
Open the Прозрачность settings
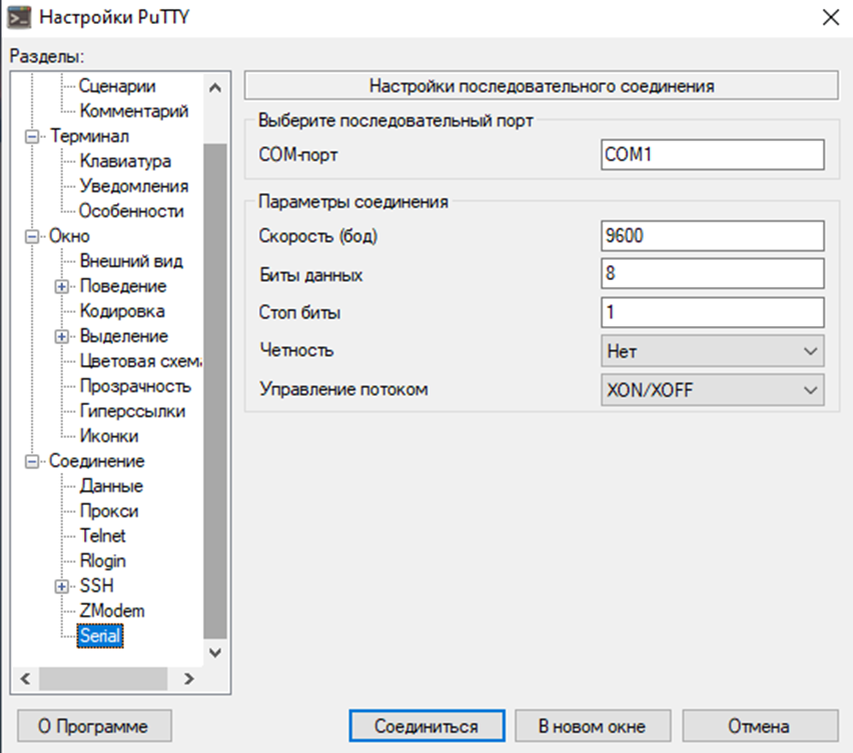pyautogui.click(x=135, y=386)
